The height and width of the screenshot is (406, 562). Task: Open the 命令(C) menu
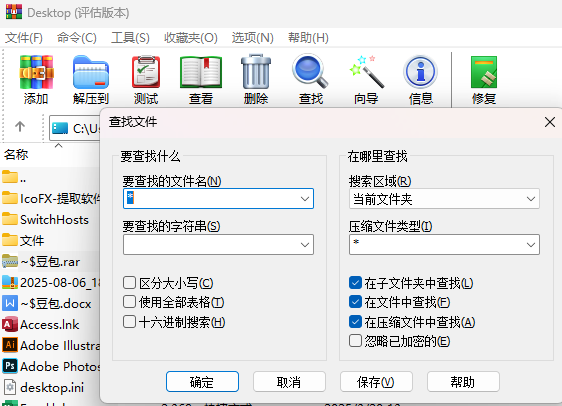point(77,38)
